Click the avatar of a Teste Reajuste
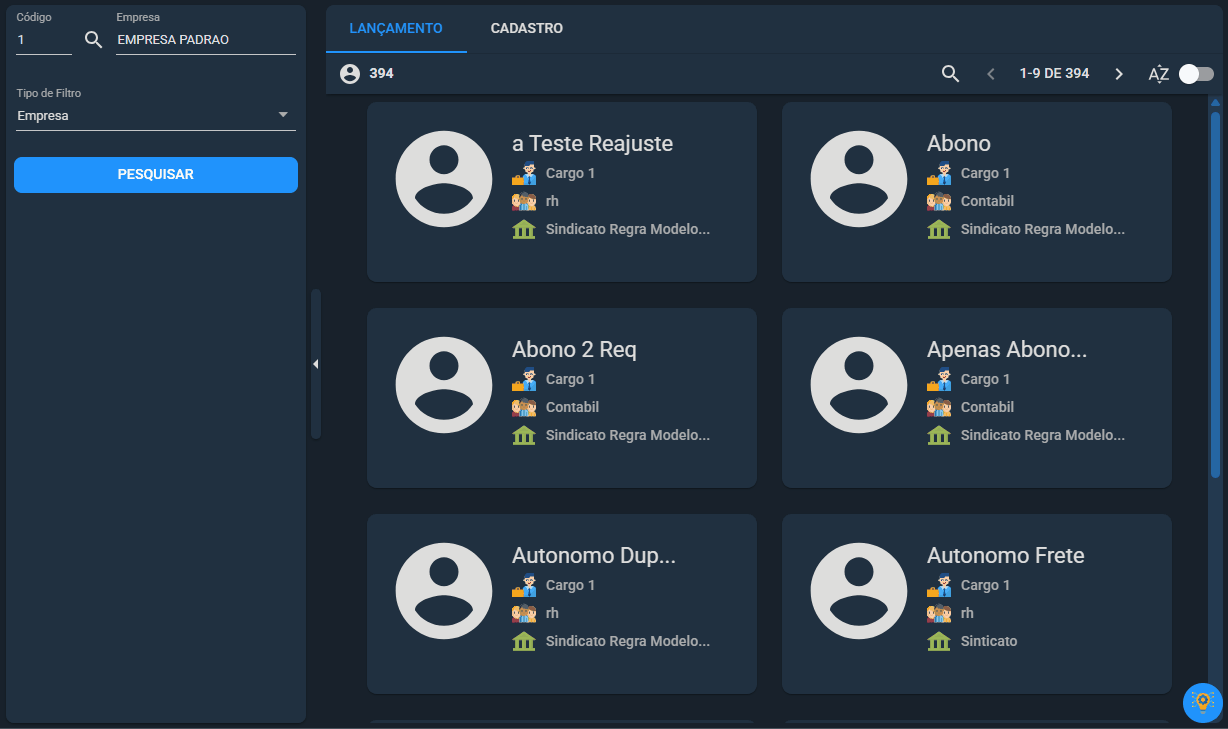 444,179
